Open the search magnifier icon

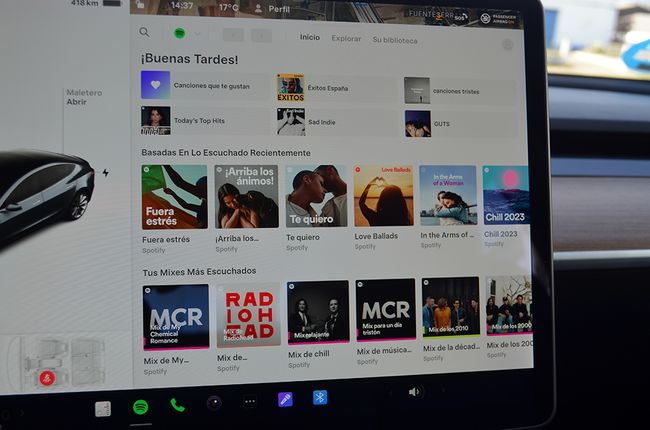pyautogui.click(x=144, y=32)
